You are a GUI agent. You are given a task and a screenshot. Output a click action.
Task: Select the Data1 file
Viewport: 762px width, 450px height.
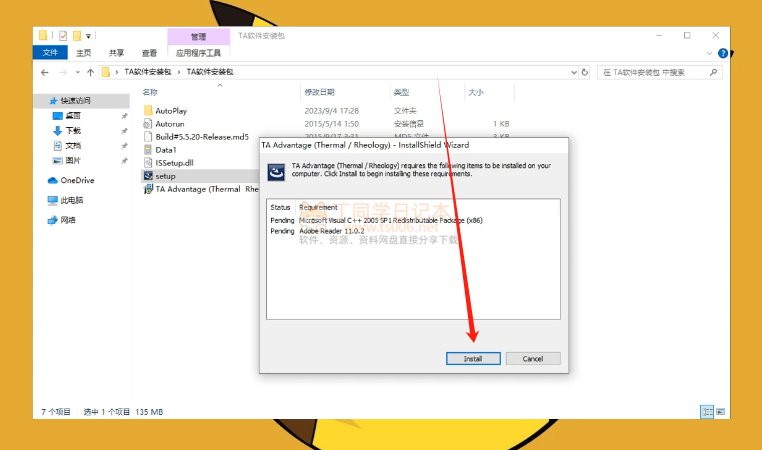click(166, 150)
